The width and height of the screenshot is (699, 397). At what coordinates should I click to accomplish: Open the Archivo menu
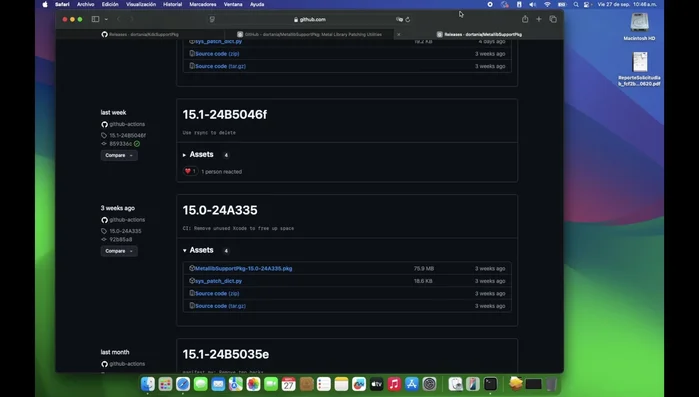click(86, 4)
